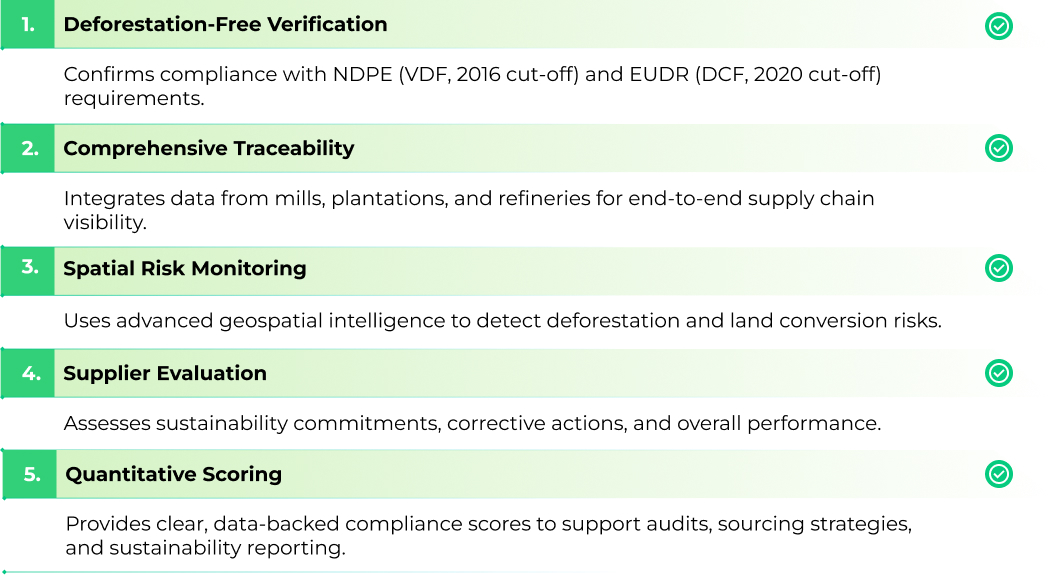
Task: Click the checkmark icon beside Comprehensive Traceability
Action: 998,148
